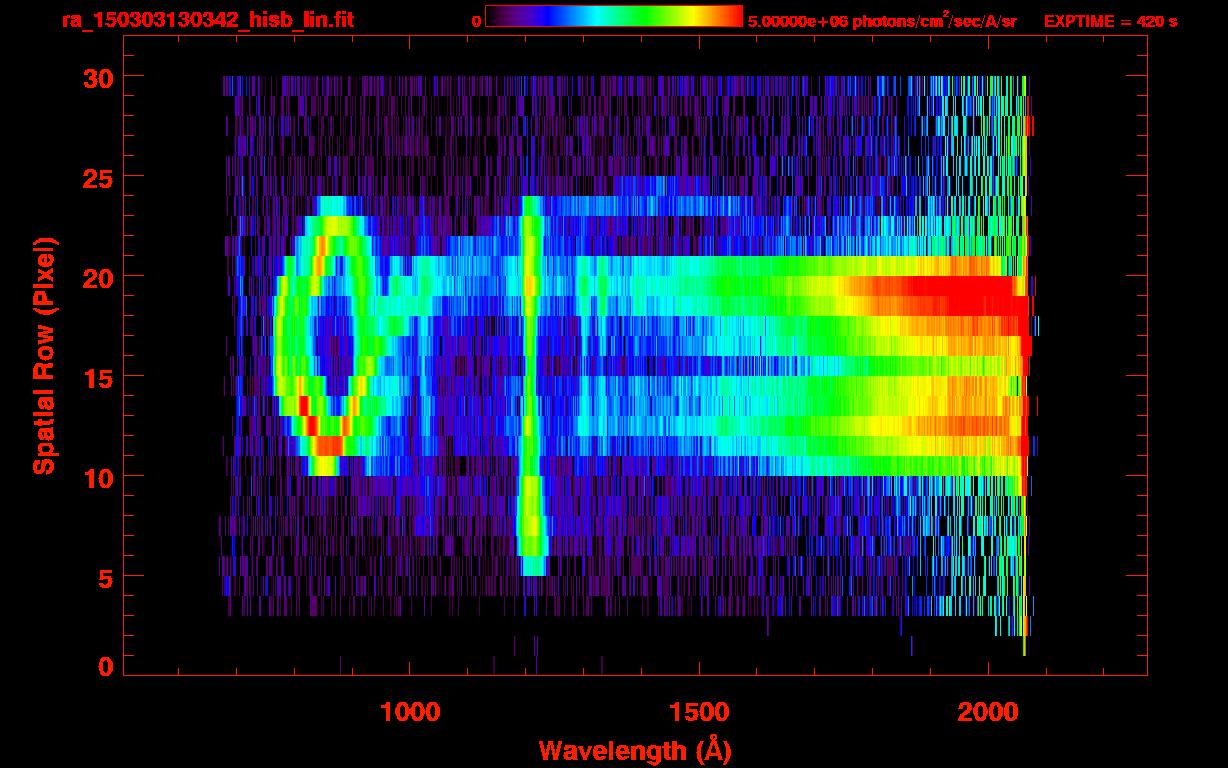This screenshot has height=768, width=1228.
Task: Click the 5.00000e+06 photons colorbar maximum label
Action: click(883, 21)
